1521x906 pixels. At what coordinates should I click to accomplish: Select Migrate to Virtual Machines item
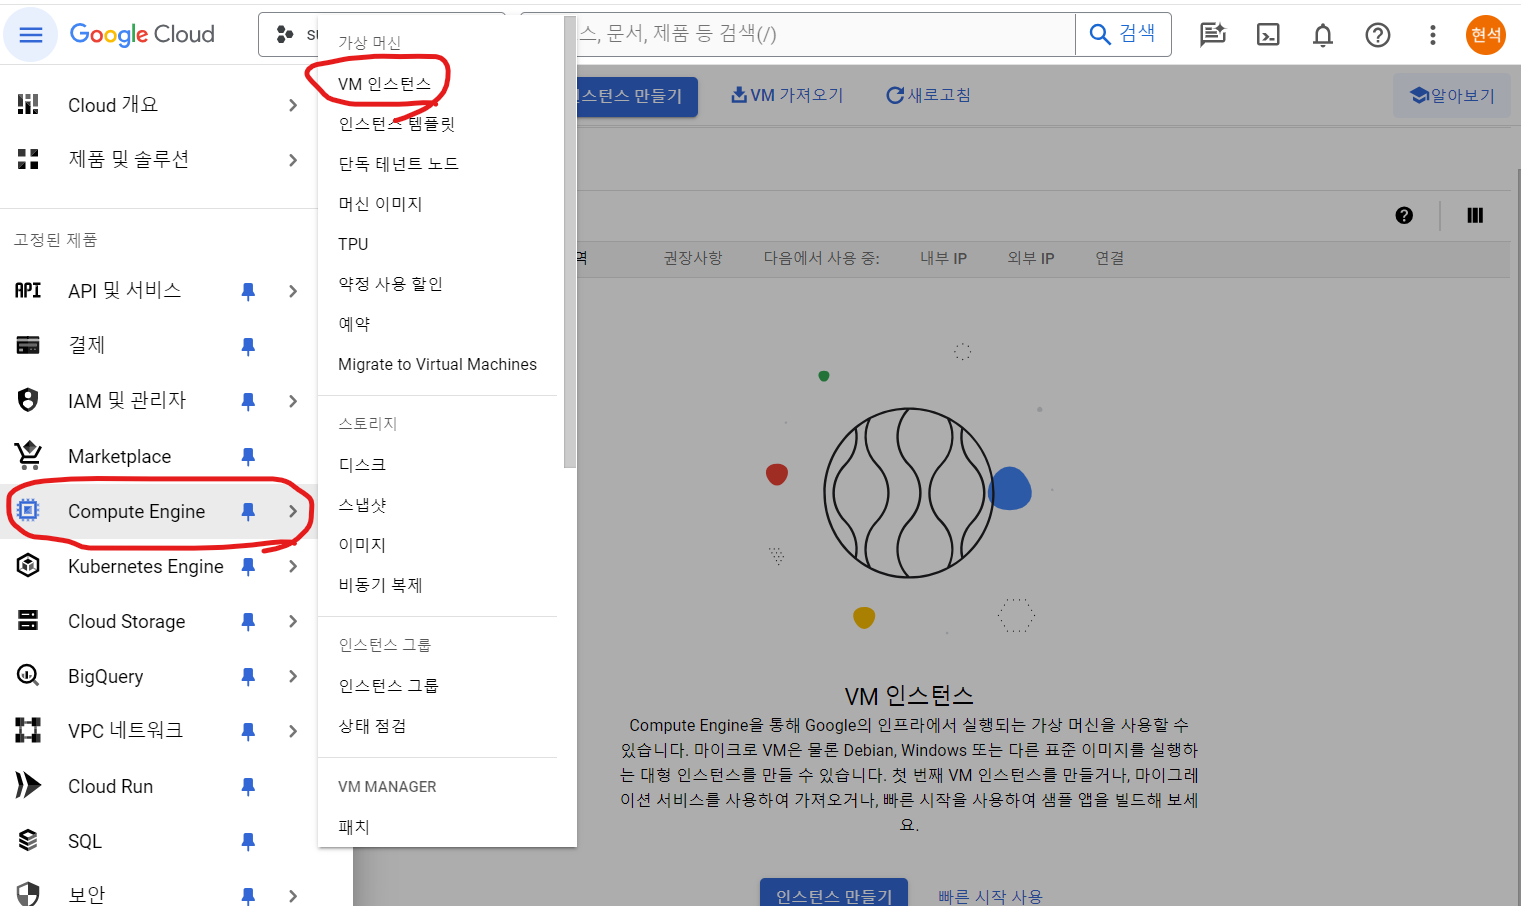pyautogui.click(x=440, y=364)
